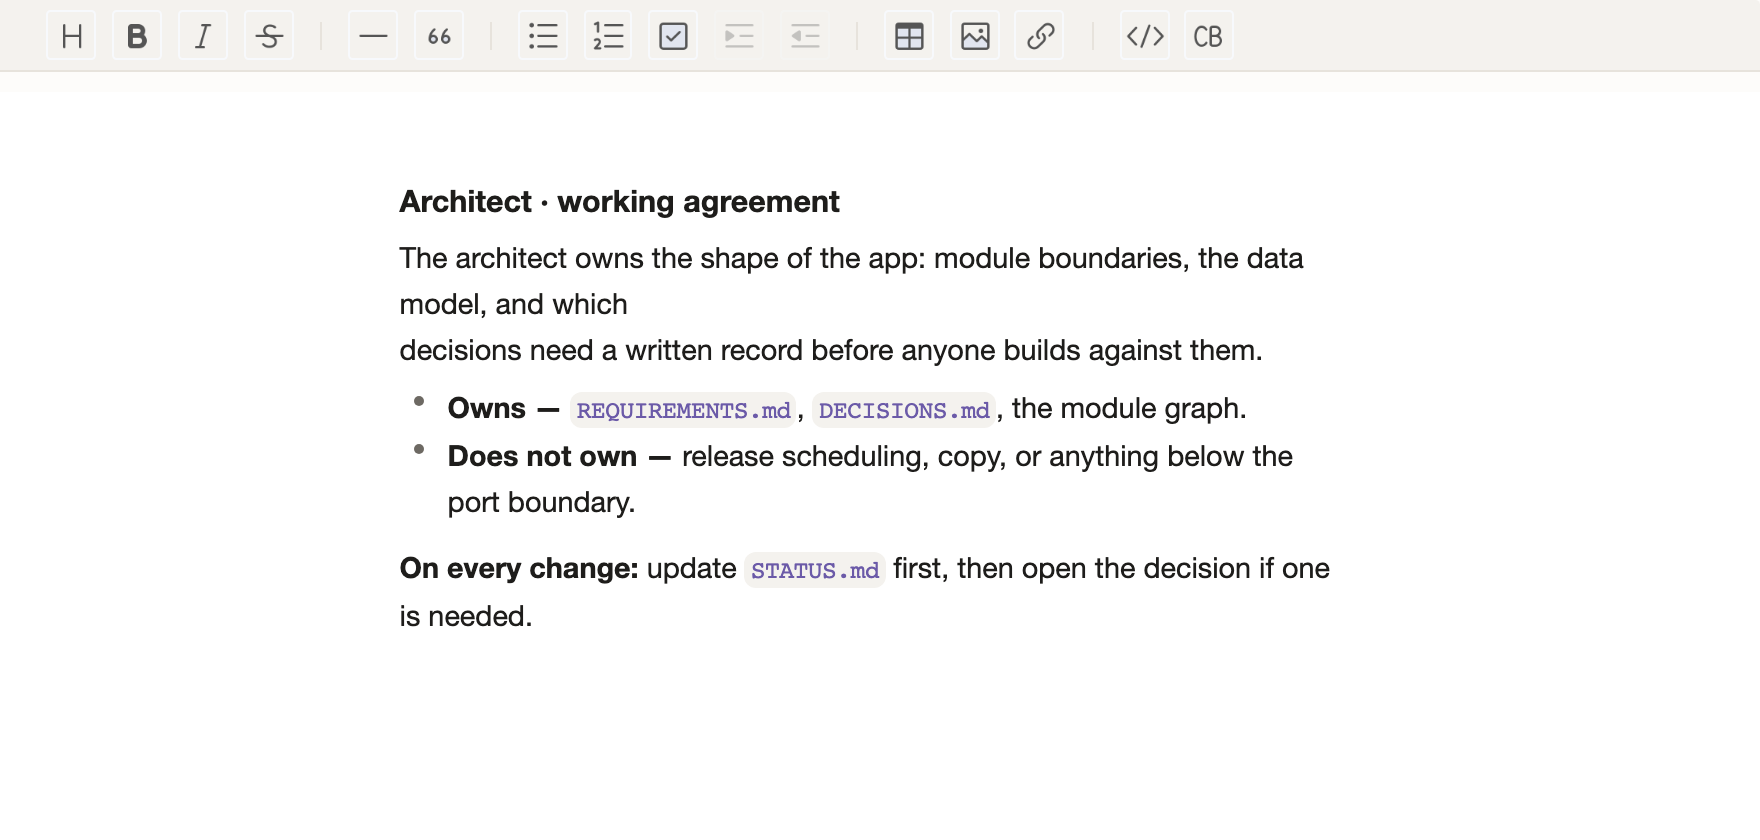Screen dimensions: 1760x840
Task: Apply heading format with H icon
Action: (71, 36)
